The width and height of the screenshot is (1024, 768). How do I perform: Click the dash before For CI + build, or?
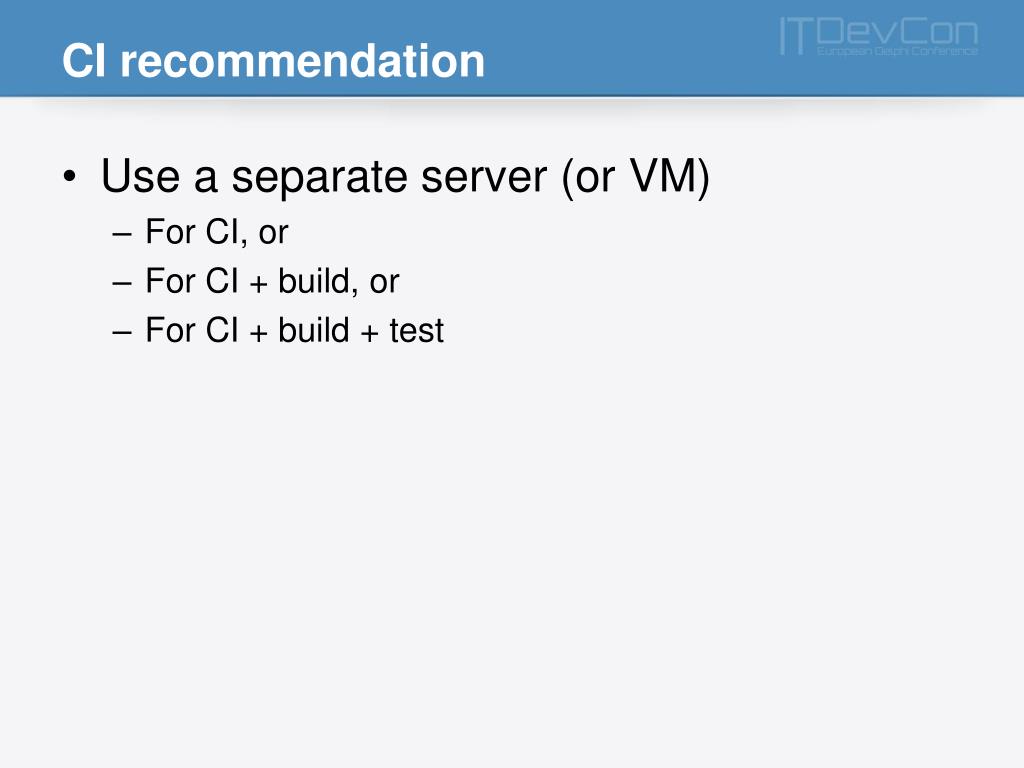pyautogui.click(x=122, y=283)
